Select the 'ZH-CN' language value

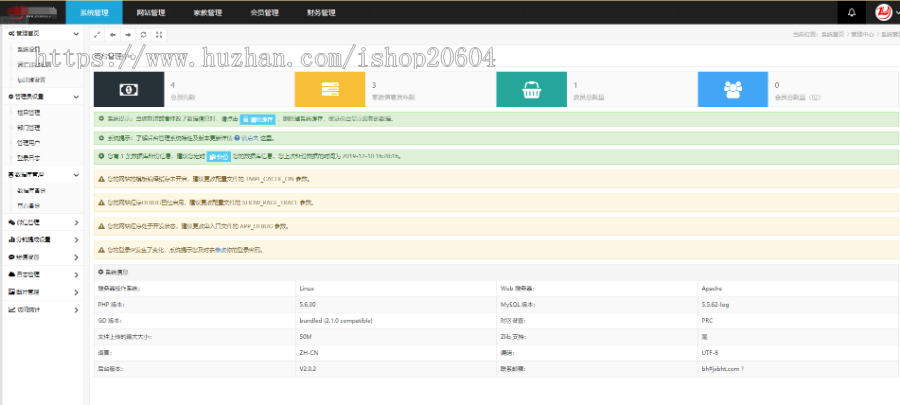pos(308,352)
